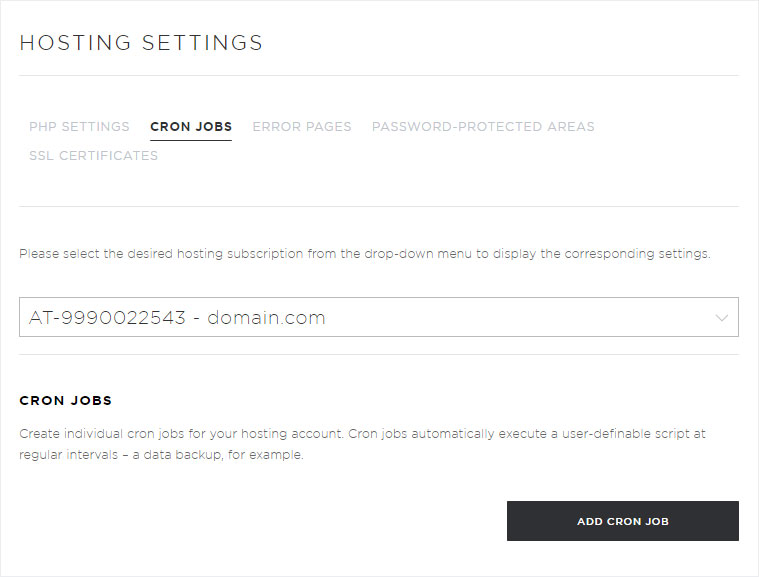This screenshot has width=759, height=577.
Task: Click the cron jobs description paragraph
Action: click(x=363, y=444)
